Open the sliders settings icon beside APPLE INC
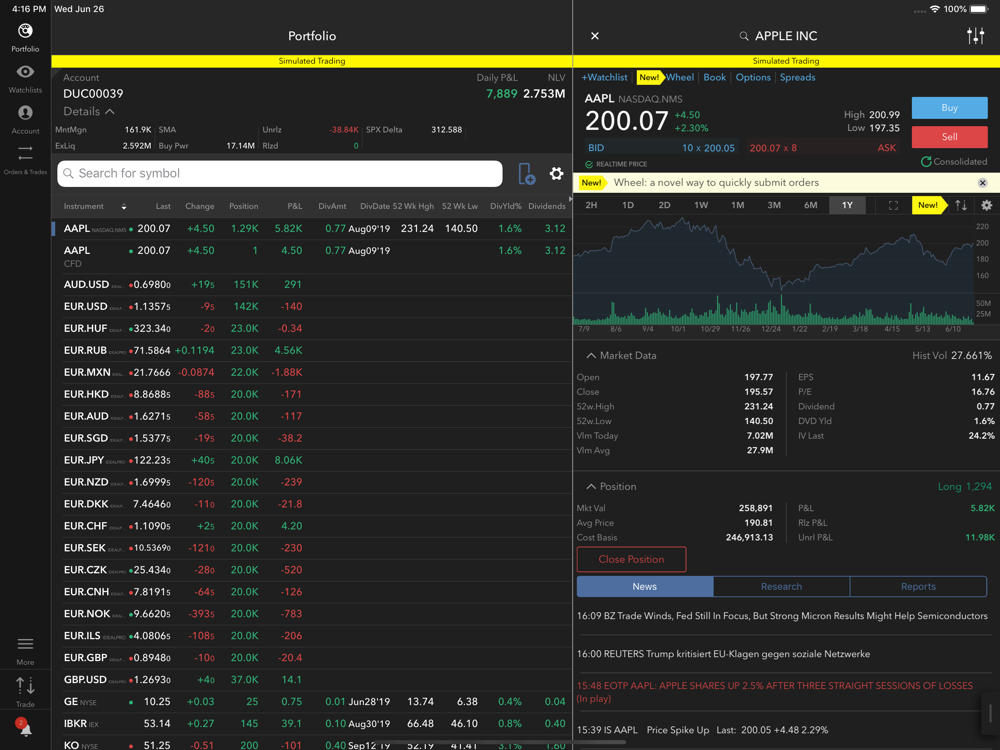1000x750 pixels. click(975, 36)
